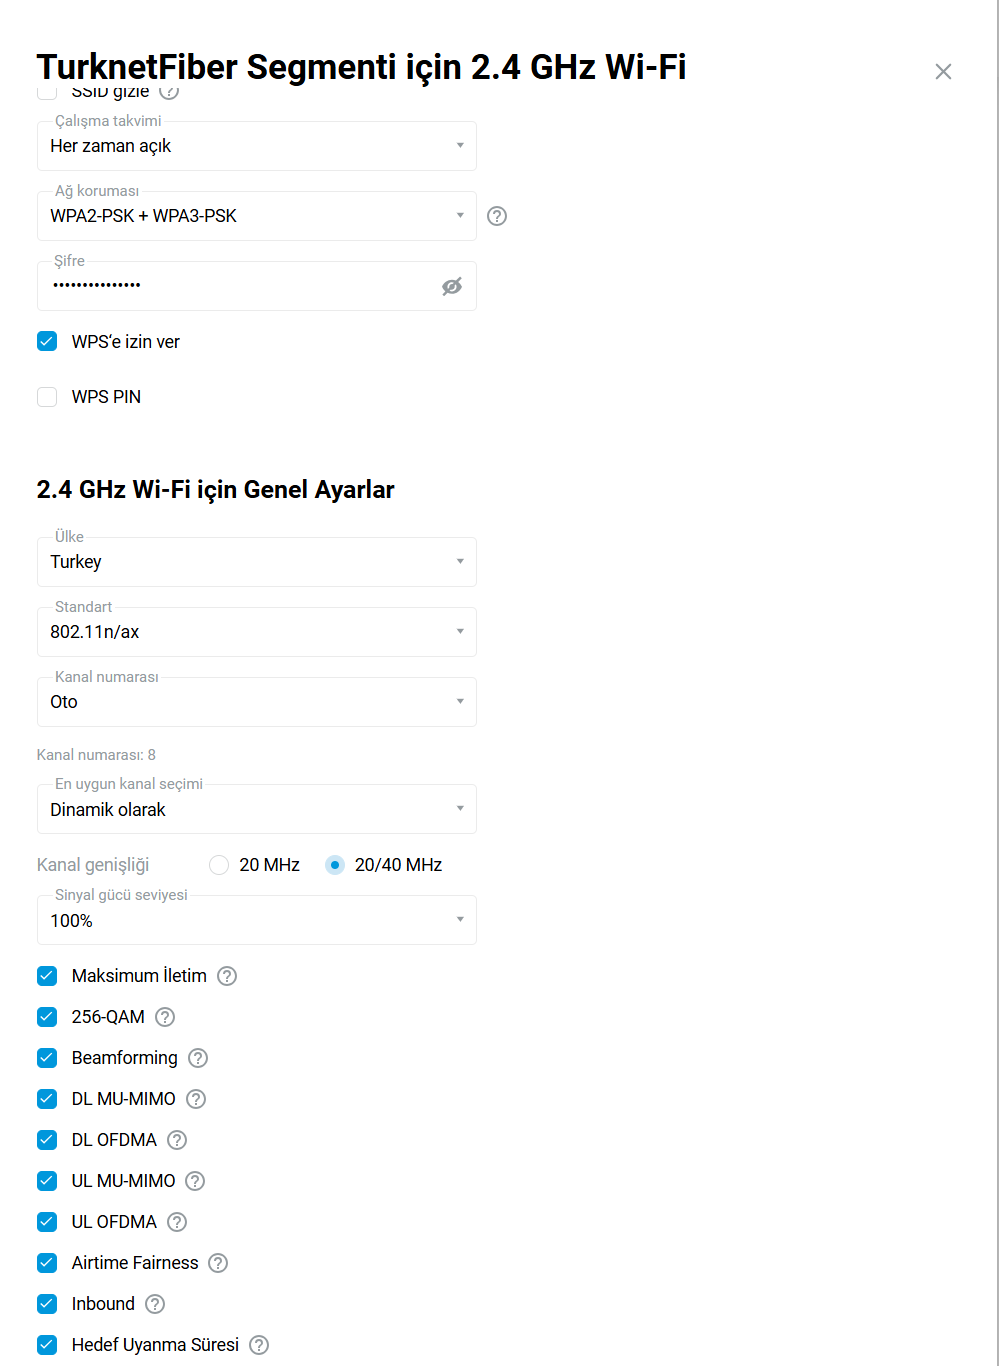Expand the Ülke country dropdown
Screen dimensions: 999x1366
click(x=257, y=562)
